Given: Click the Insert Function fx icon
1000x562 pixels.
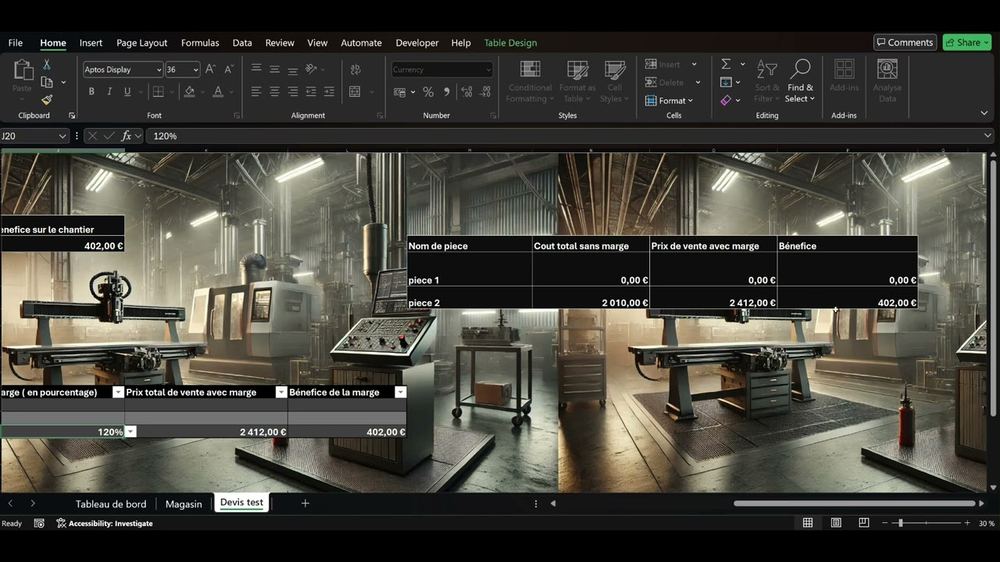Looking at the screenshot, I should point(126,136).
